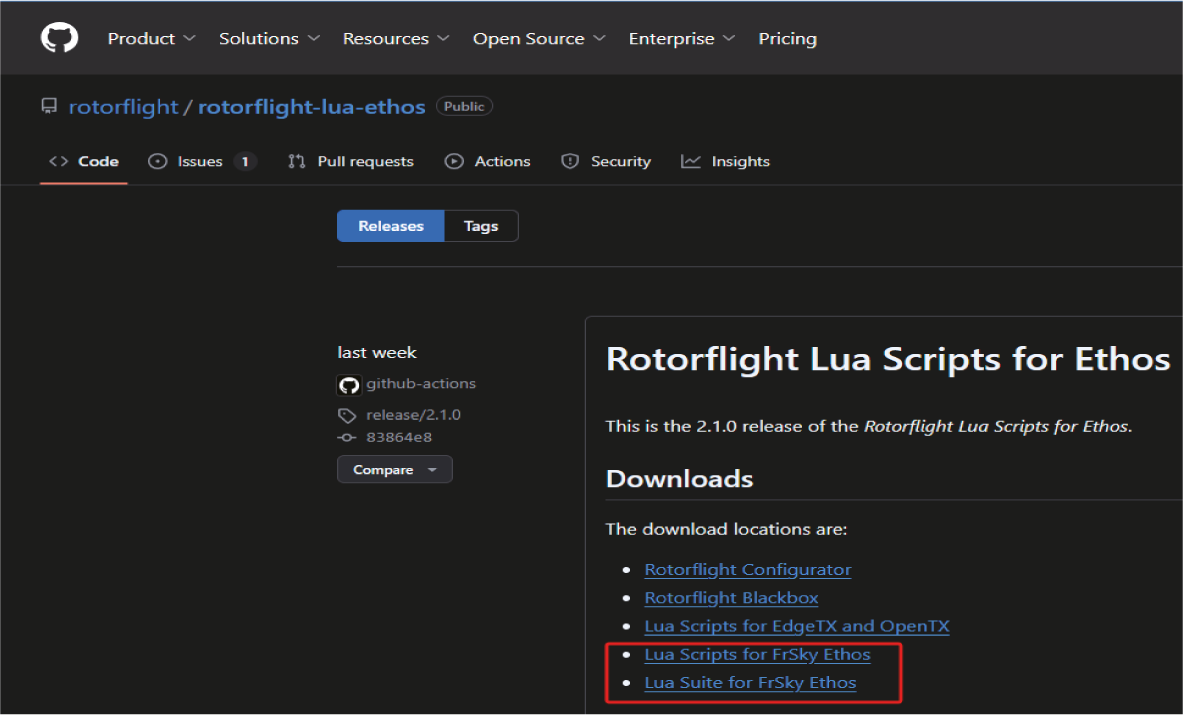The image size is (1183, 715).
Task: View the Insights tab
Action: (x=726, y=162)
